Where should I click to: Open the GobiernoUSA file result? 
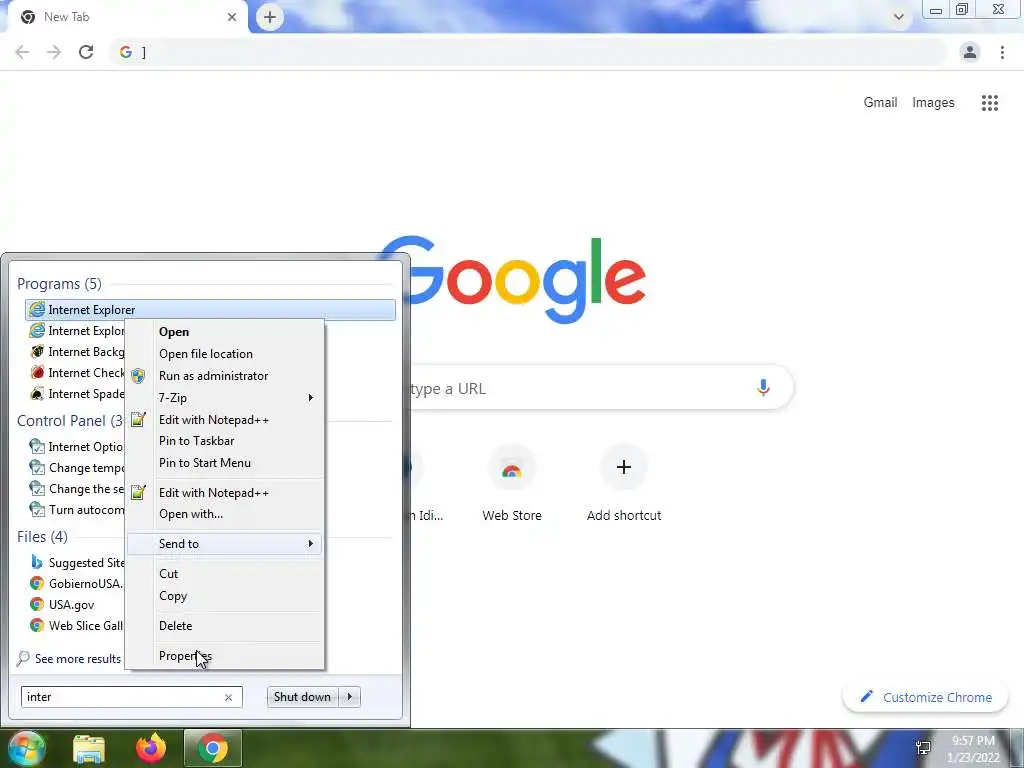76,583
